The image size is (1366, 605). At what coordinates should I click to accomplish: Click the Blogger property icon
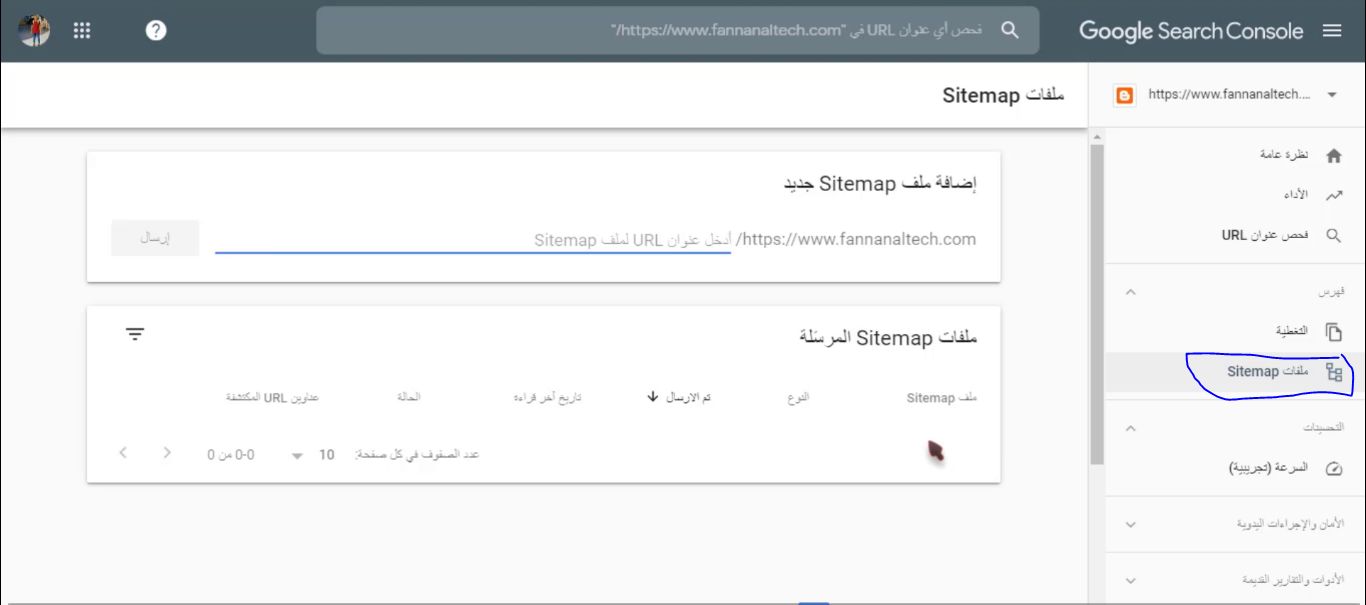(1125, 95)
